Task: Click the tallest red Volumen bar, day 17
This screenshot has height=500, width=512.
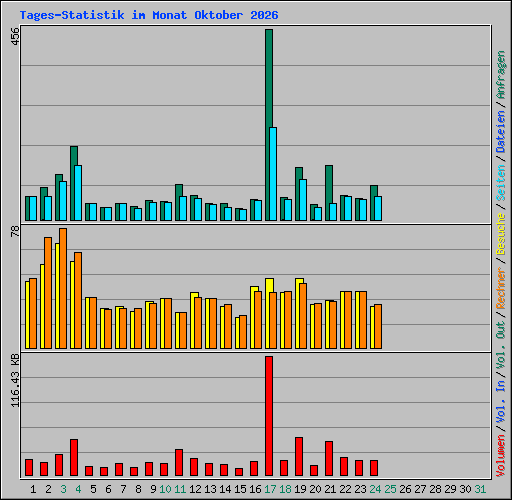Action: click(269, 416)
